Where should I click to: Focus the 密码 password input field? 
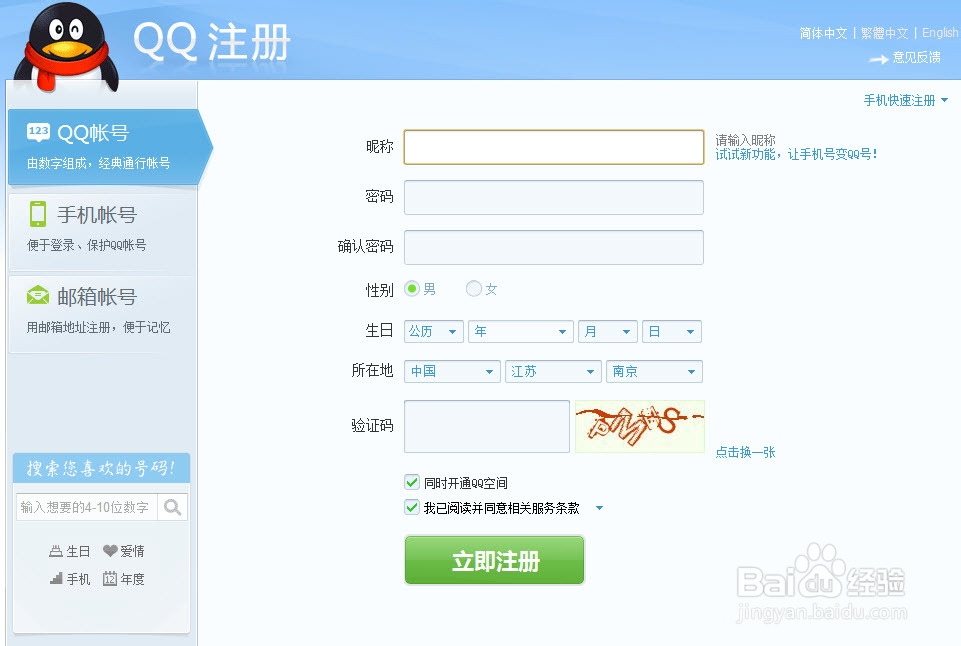[554, 197]
